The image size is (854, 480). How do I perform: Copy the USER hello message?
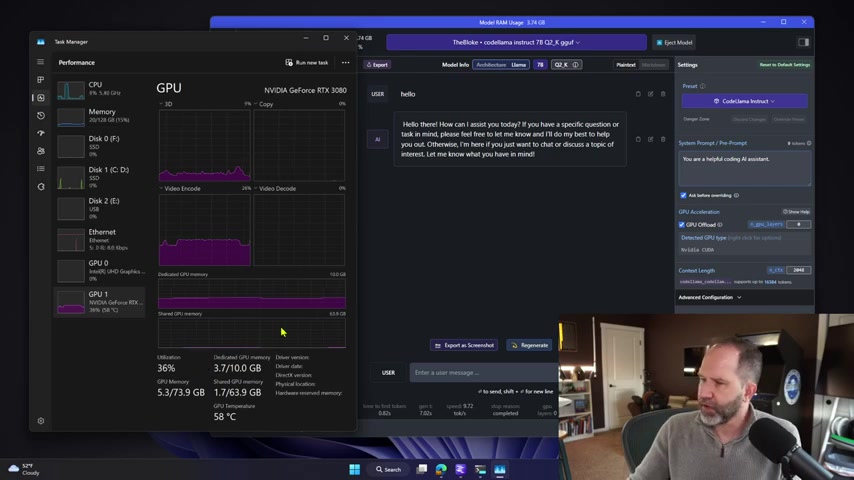tap(638, 94)
